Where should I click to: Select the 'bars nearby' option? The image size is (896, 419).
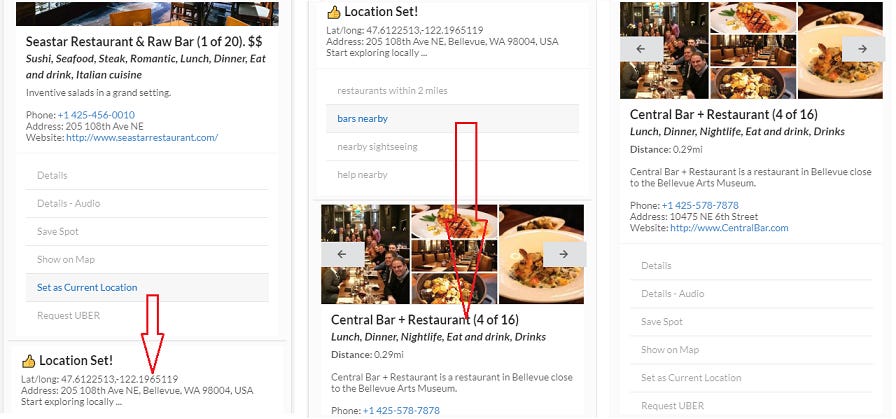point(453,119)
